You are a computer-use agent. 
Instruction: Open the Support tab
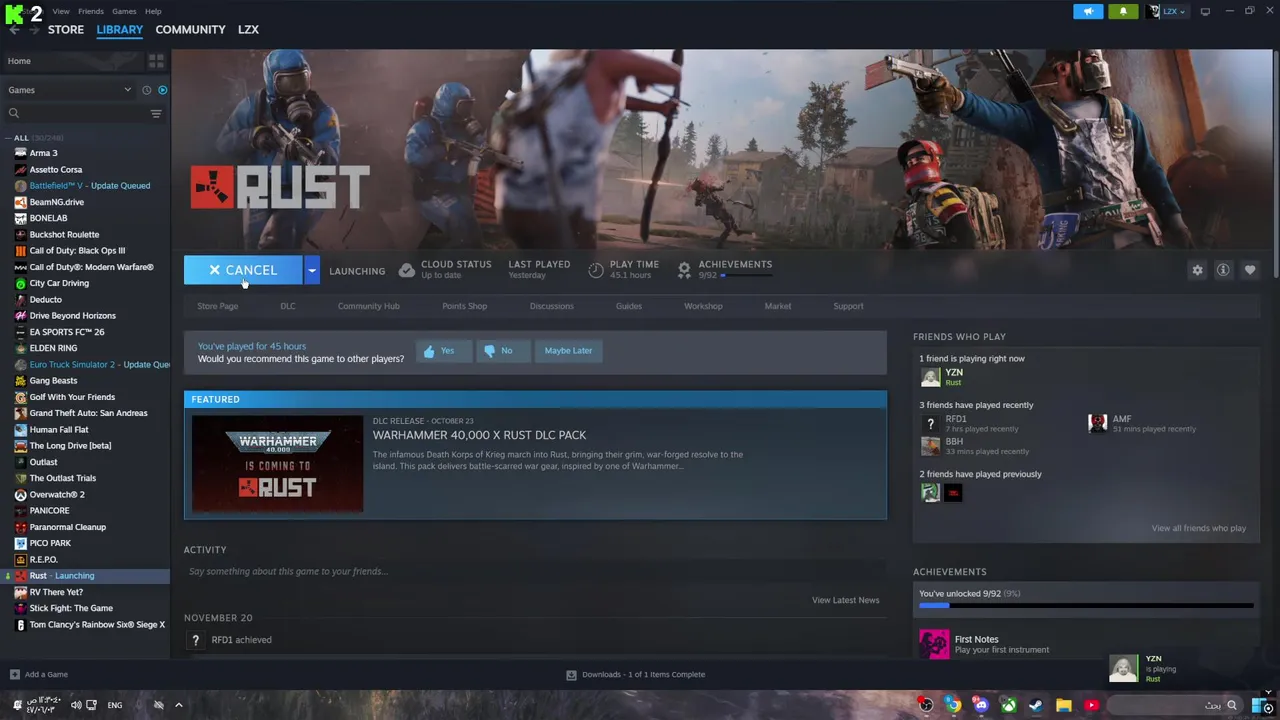[848, 306]
